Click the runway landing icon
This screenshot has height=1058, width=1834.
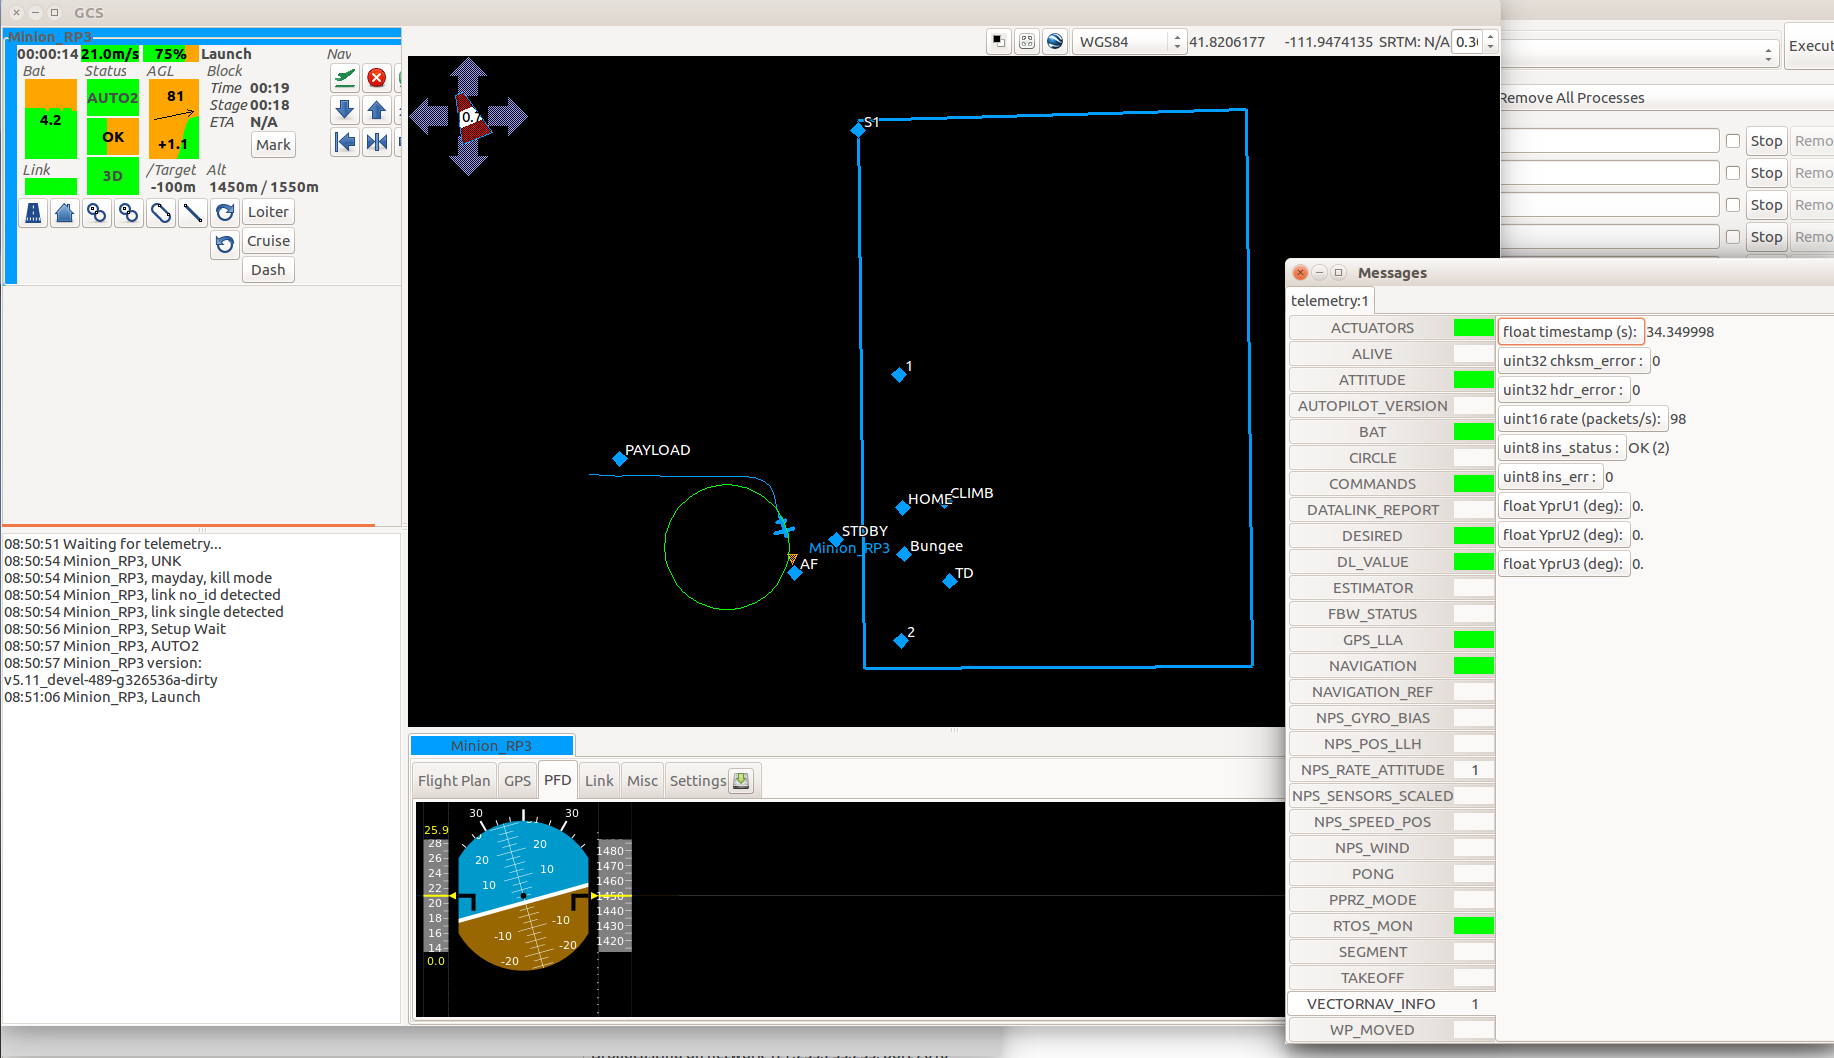click(33, 213)
